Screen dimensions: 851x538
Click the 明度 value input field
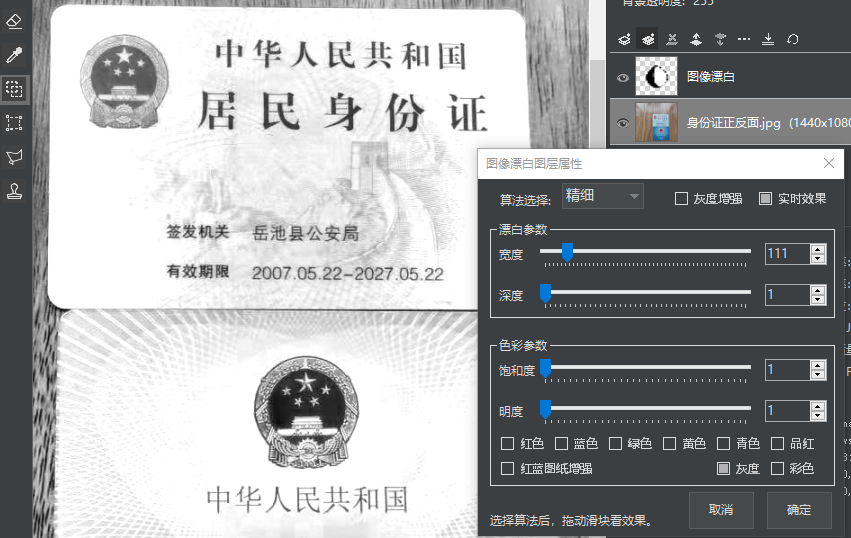[788, 411]
